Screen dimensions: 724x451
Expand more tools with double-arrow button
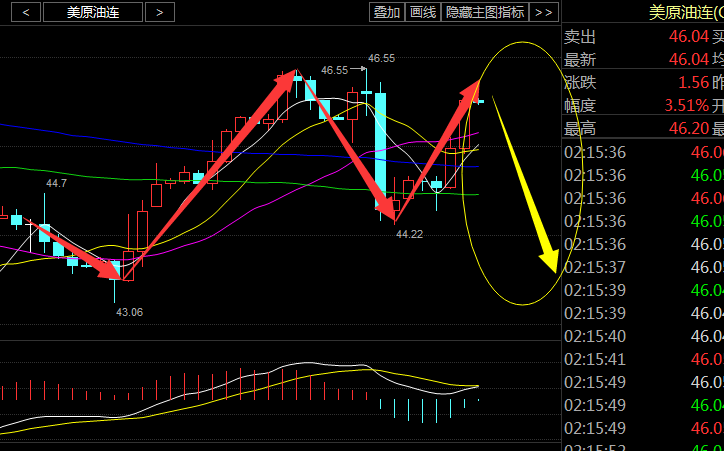544,13
